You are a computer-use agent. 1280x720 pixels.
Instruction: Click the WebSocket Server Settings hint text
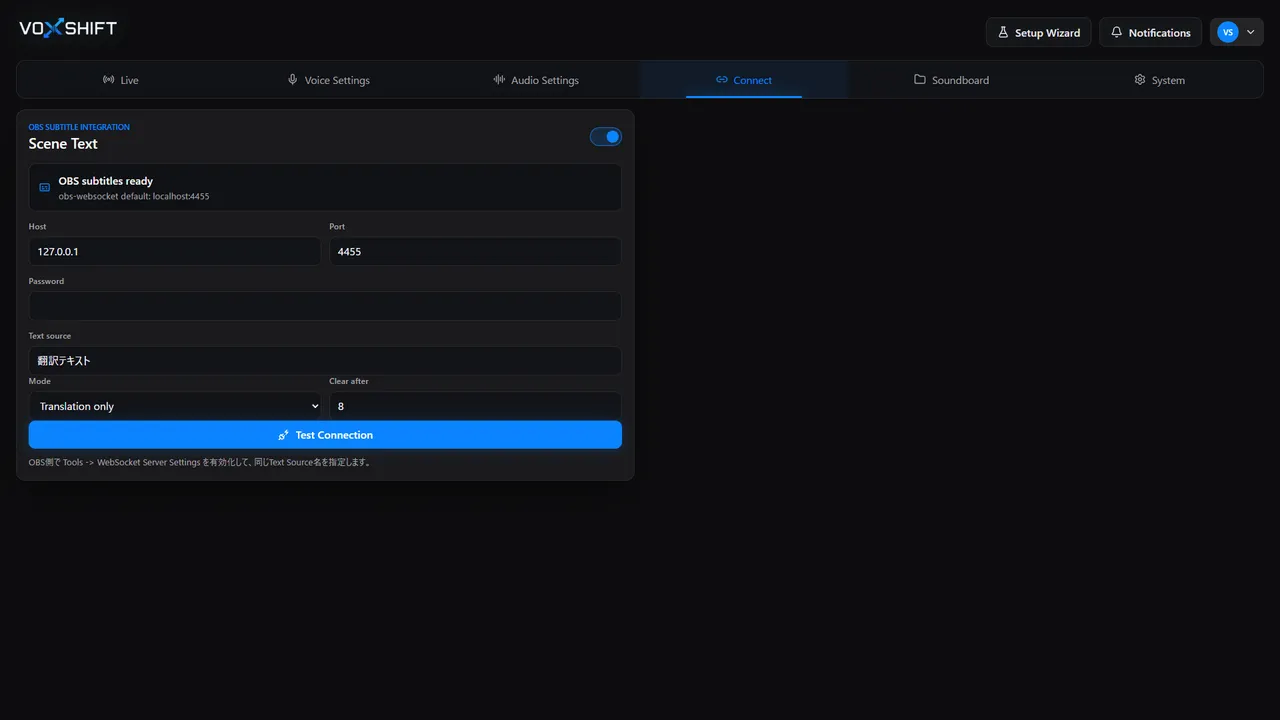point(200,462)
